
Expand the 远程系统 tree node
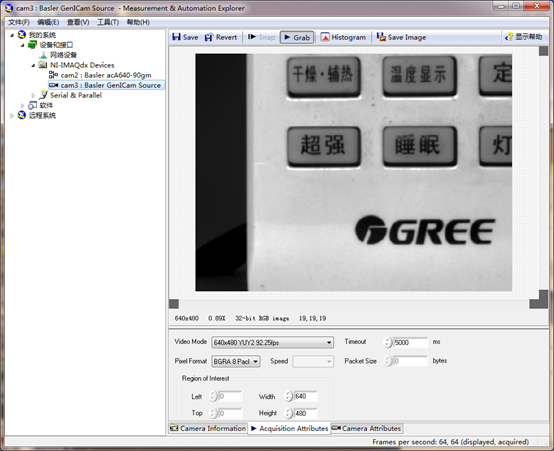click(x=12, y=116)
